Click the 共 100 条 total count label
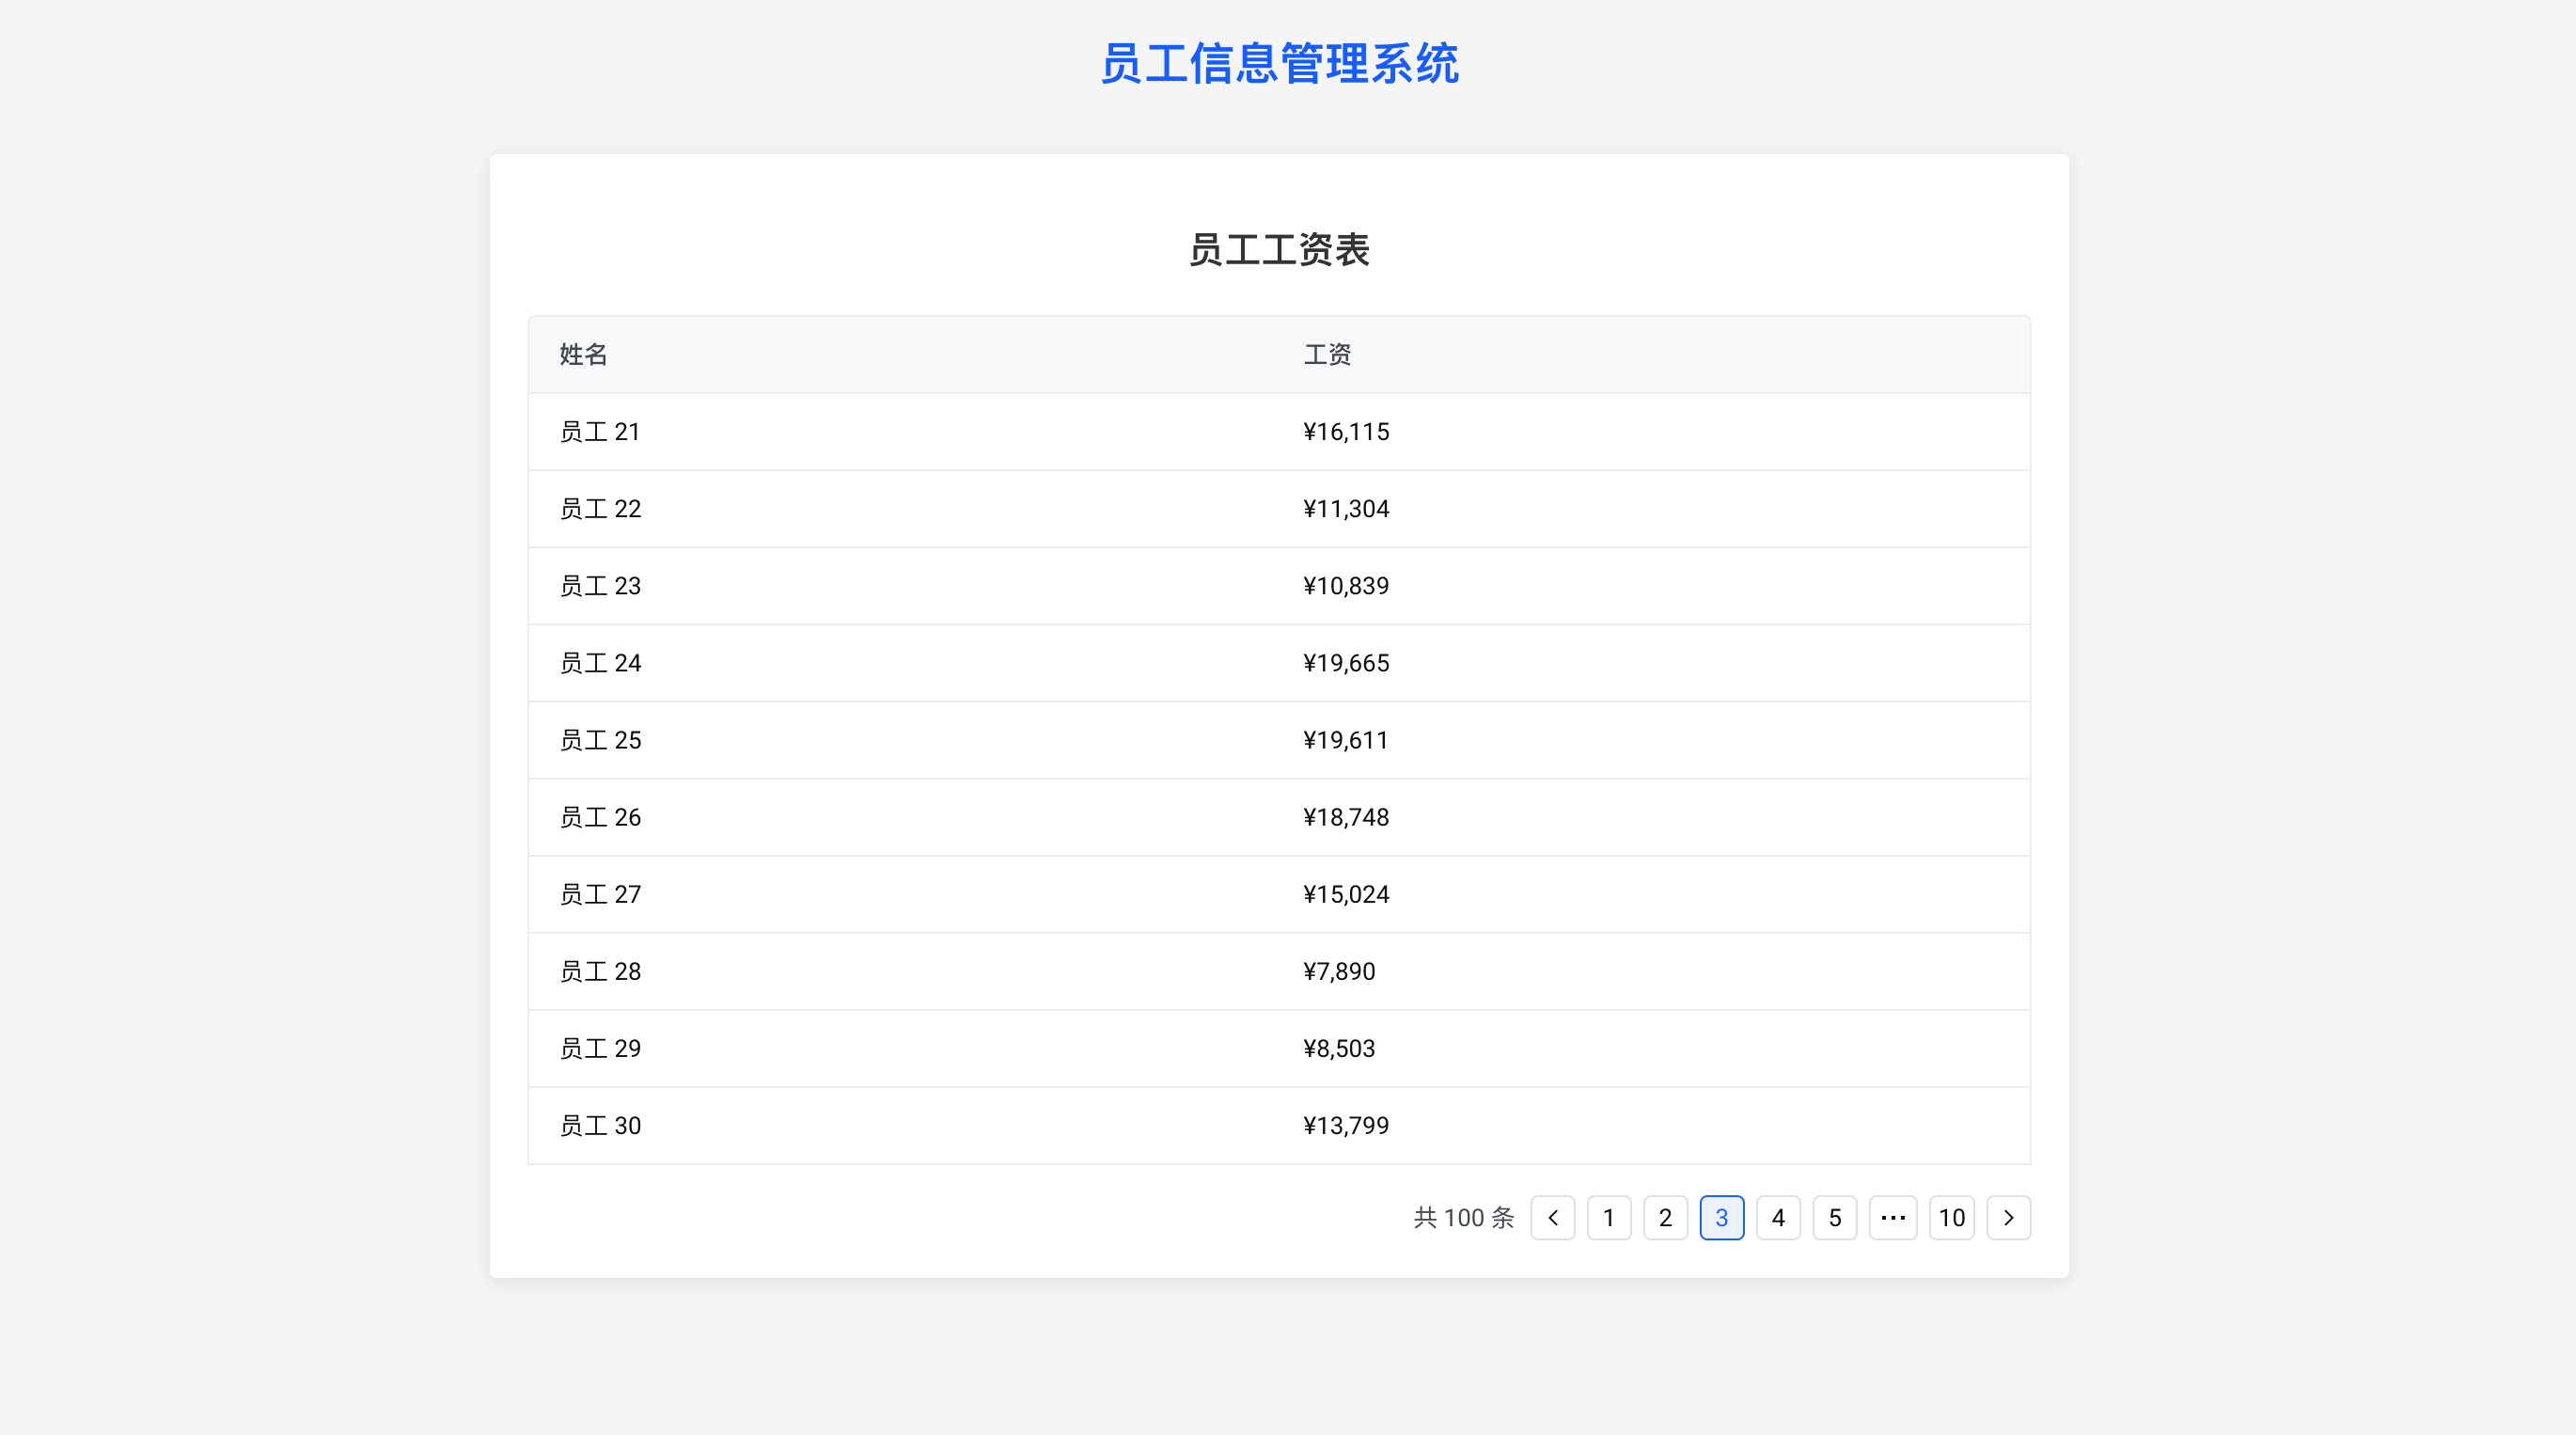The height and width of the screenshot is (1435, 2576). (1463, 1217)
